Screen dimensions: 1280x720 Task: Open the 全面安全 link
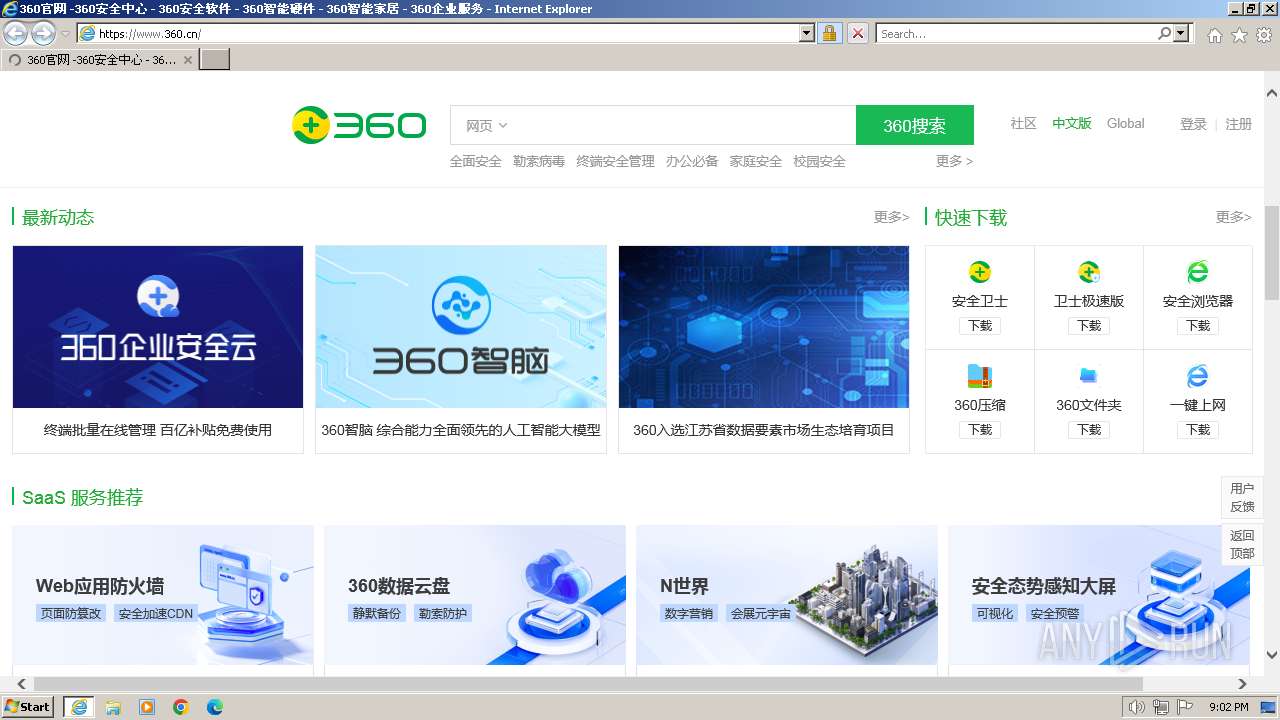[x=476, y=161]
